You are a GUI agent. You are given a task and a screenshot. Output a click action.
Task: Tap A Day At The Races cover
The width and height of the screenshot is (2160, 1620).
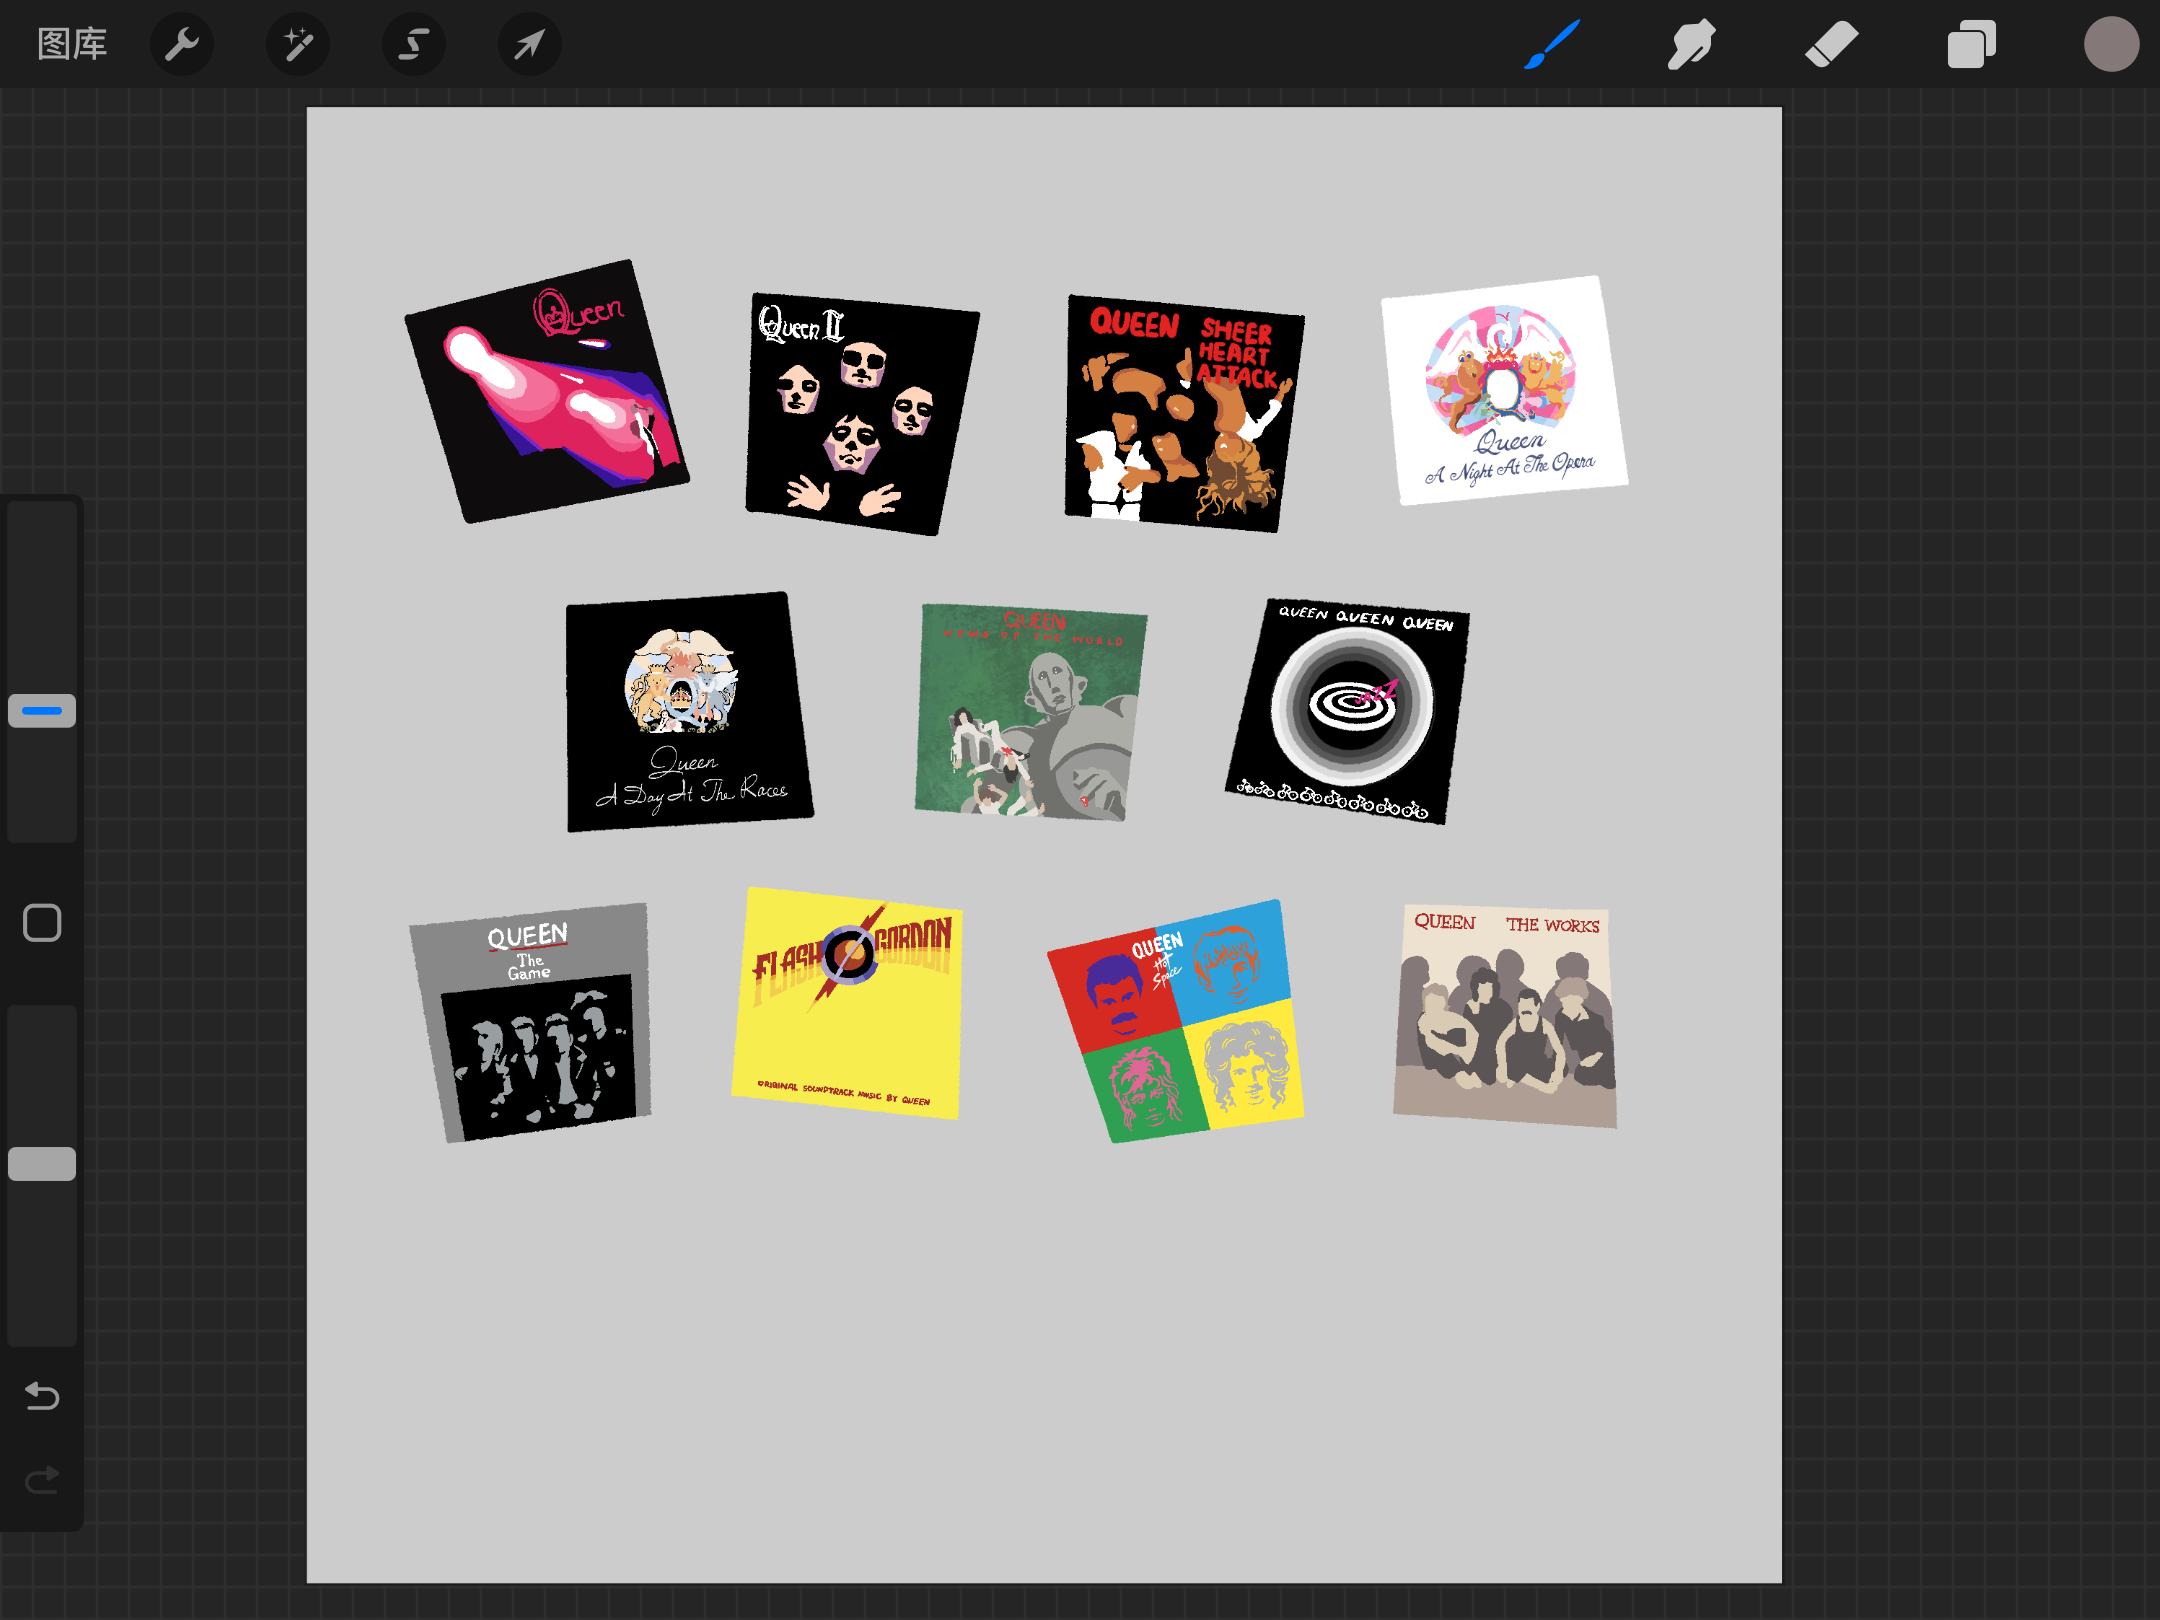click(x=689, y=712)
